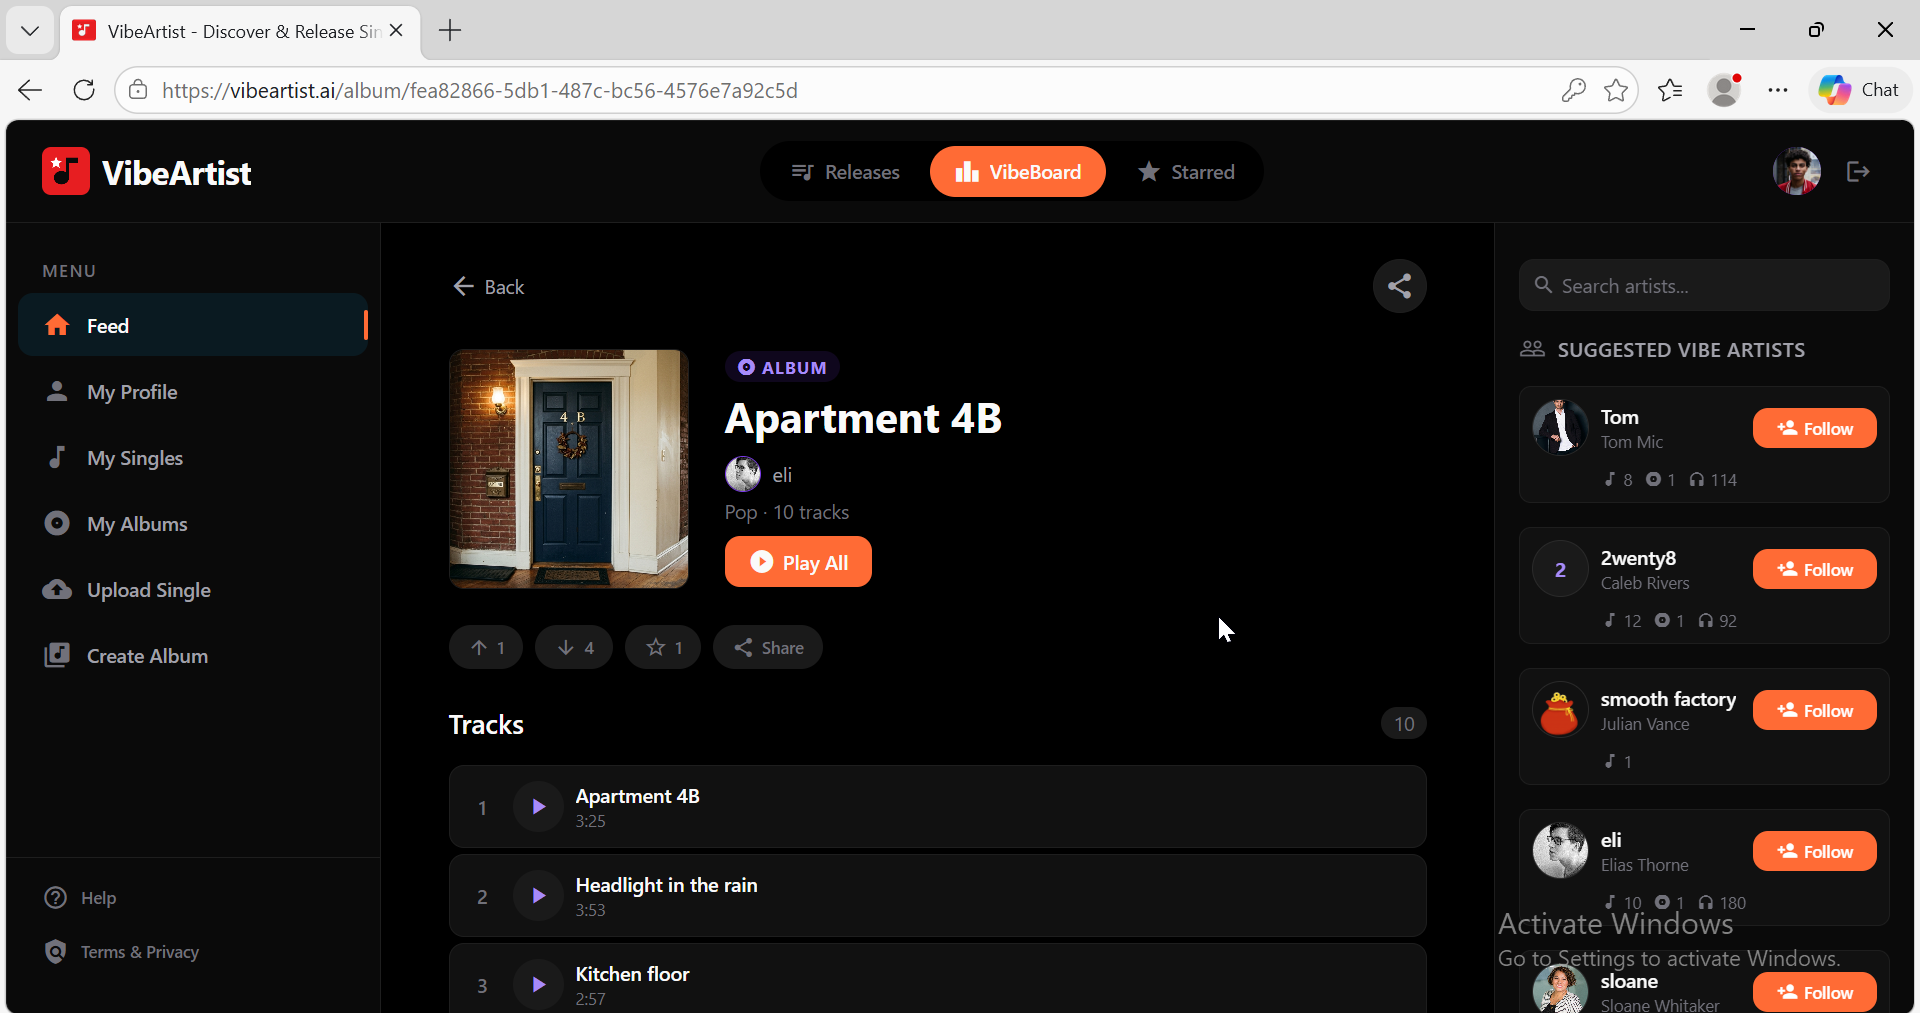Sign out using the logout icon
The image size is (1920, 1013).
tap(1857, 171)
